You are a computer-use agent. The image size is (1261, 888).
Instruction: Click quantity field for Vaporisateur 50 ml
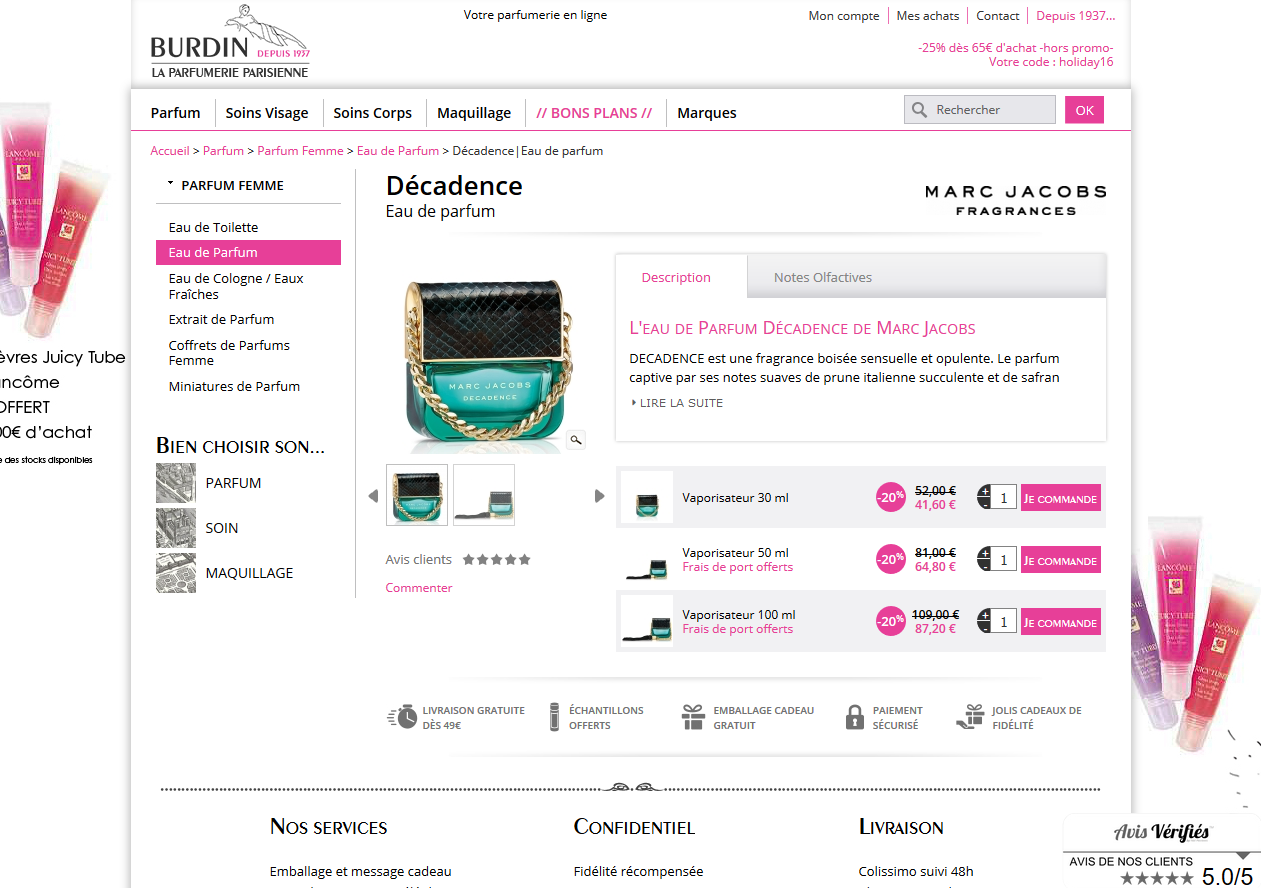point(1004,559)
